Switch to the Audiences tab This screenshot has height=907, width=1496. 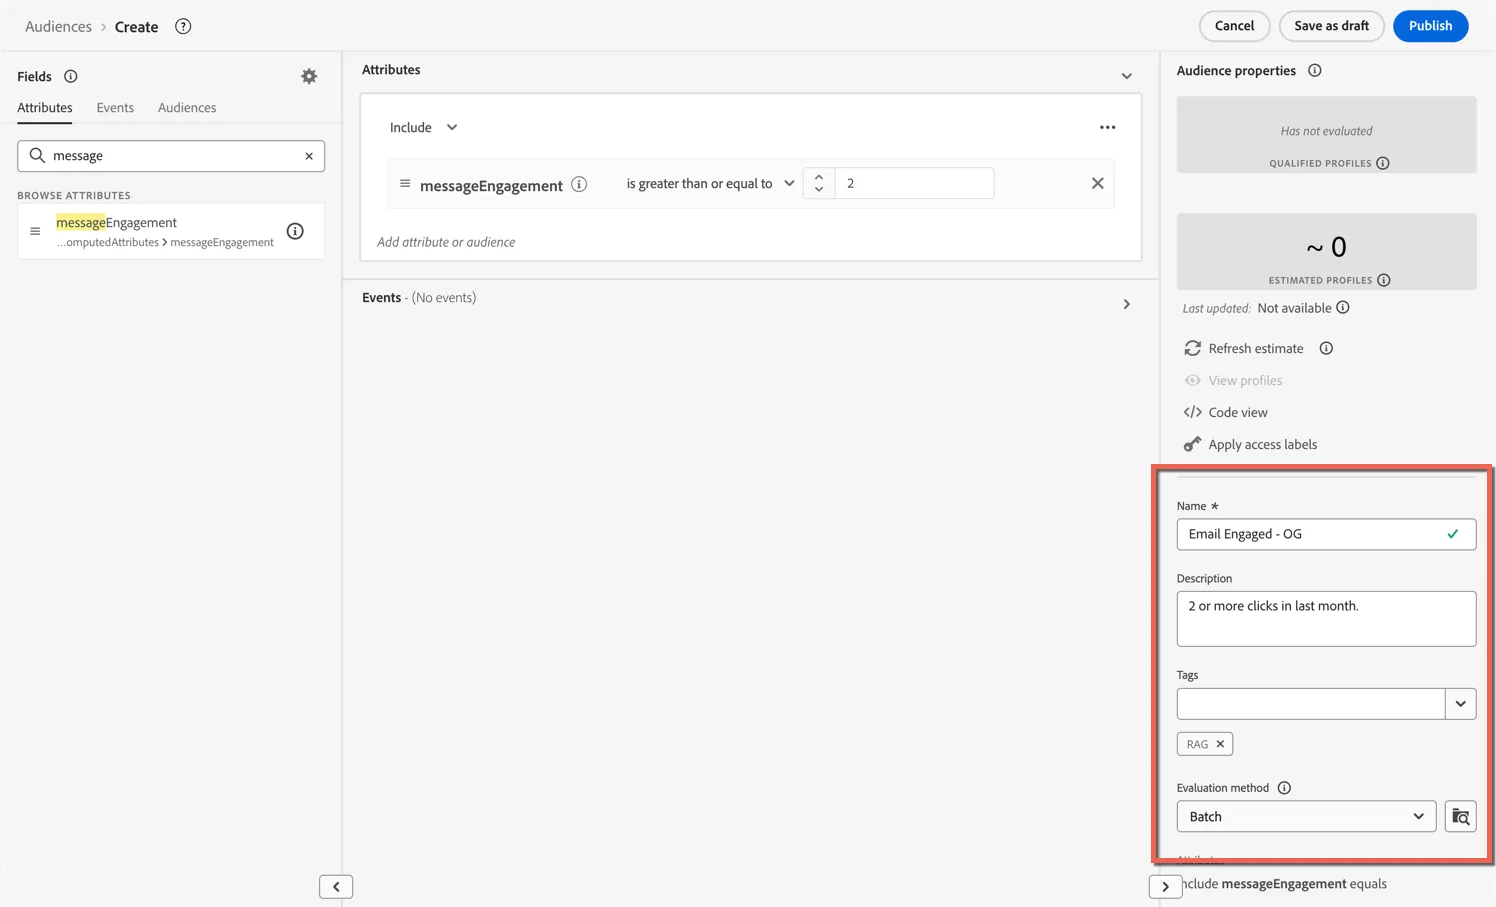point(187,107)
